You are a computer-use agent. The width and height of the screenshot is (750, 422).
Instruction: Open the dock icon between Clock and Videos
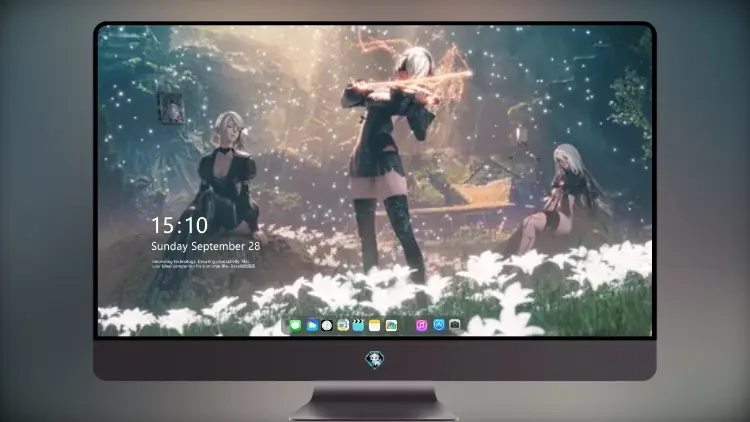point(342,326)
